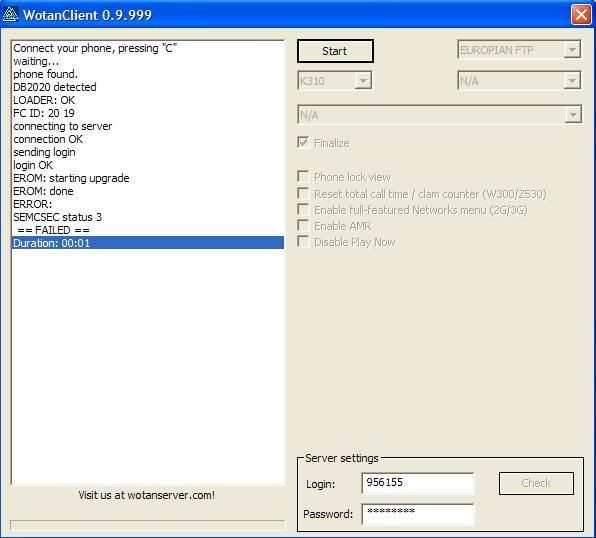Viewport: 596px width, 538px height.
Task: Select the "connecting to server" log line
Action: (x=148, y=126)
